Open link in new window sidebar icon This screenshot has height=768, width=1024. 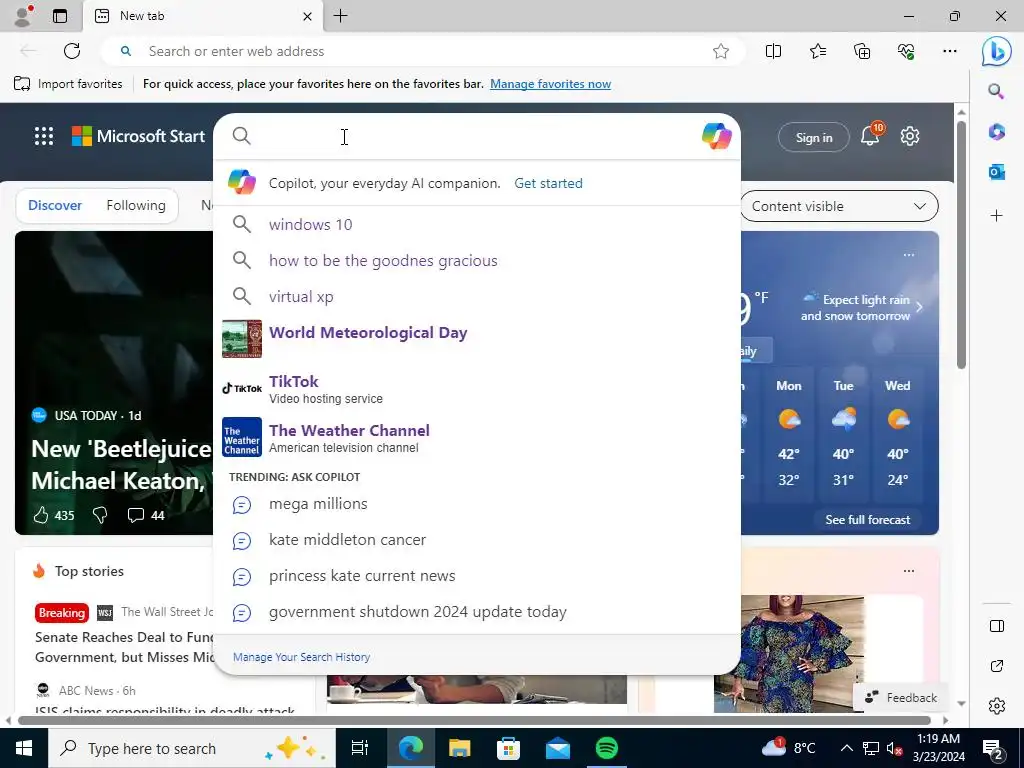[x=997, y=666]
